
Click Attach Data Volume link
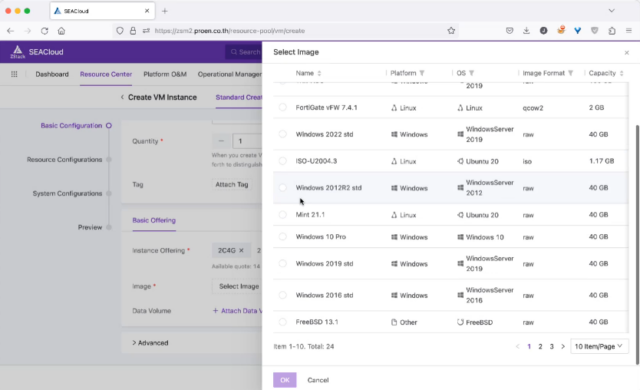237,311
